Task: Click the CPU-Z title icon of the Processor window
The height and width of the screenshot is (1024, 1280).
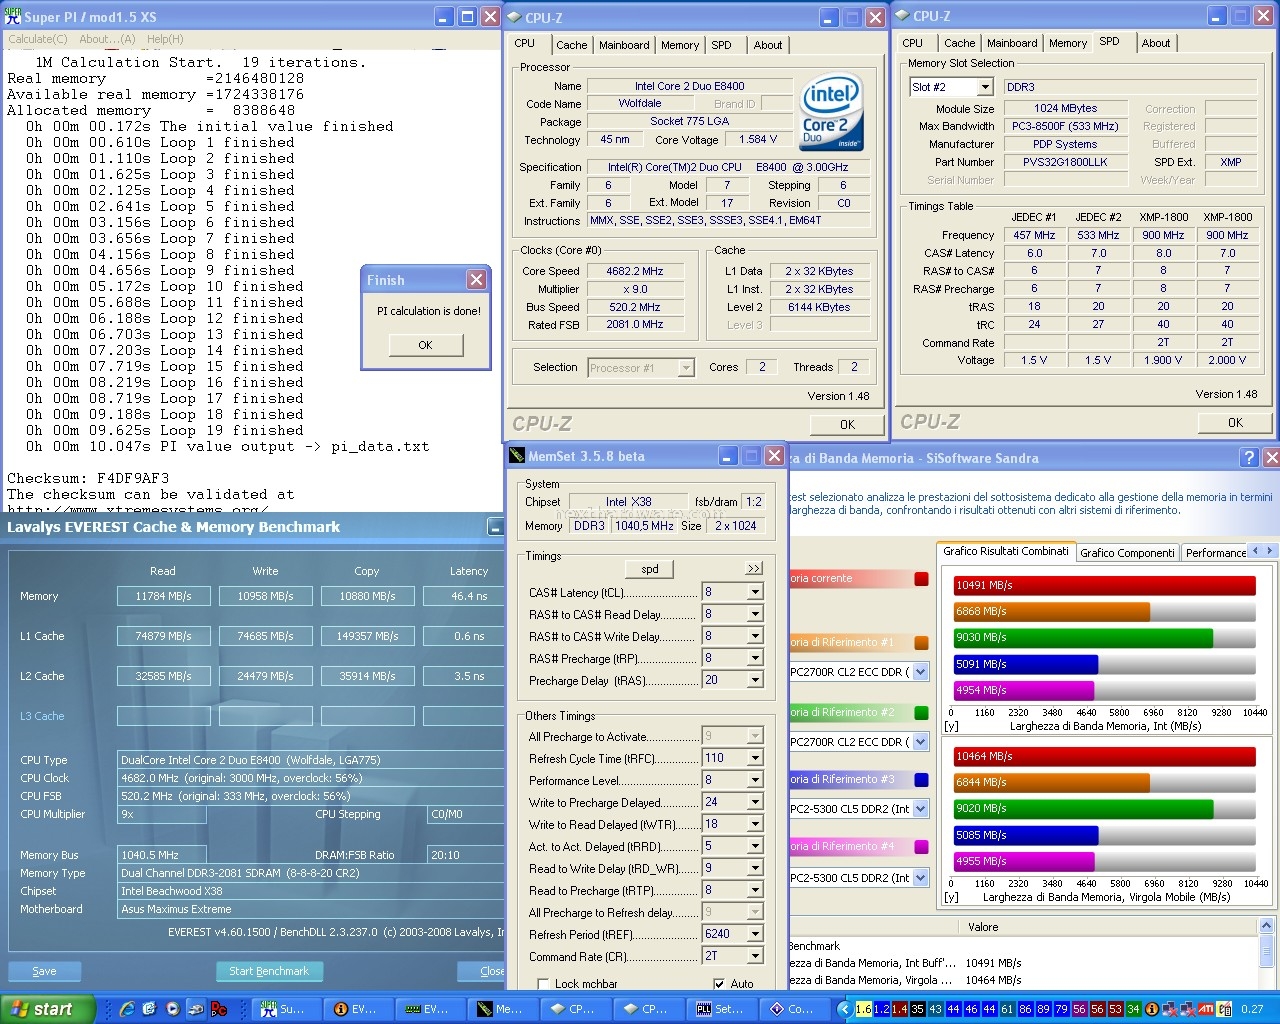Action: click(514, 17)
